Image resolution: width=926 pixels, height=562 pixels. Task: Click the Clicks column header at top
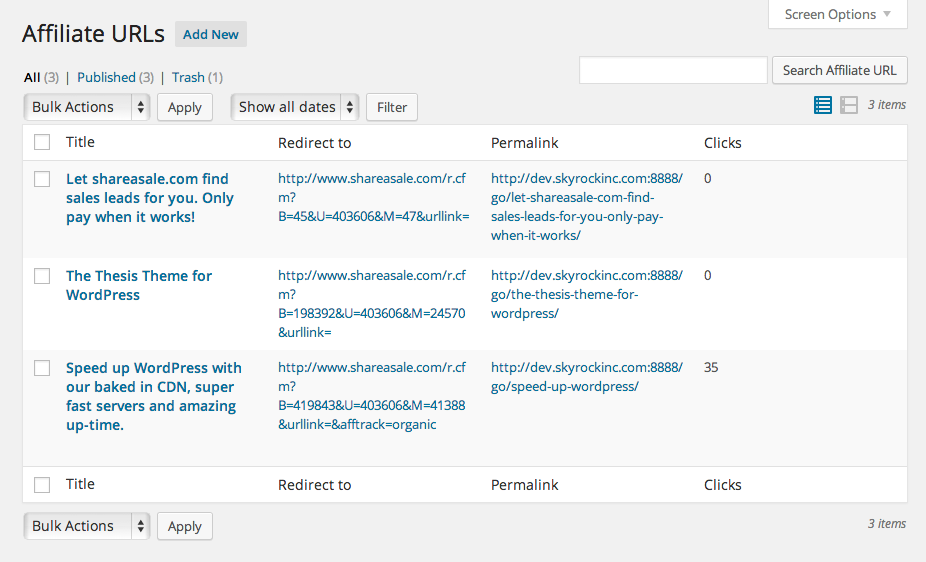point(722,143)
